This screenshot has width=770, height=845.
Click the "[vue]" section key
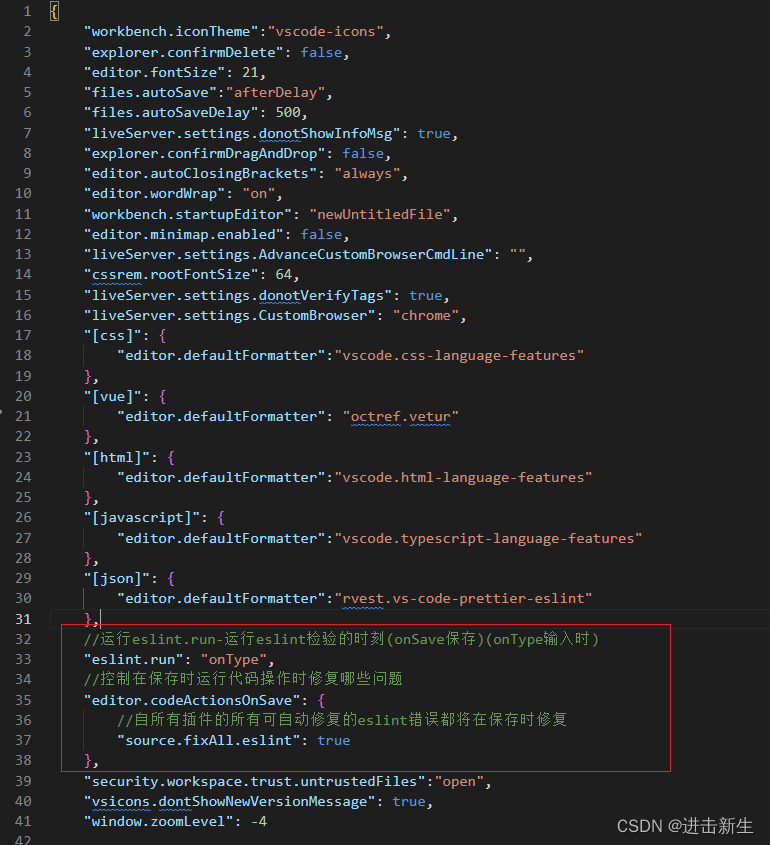click(x=113, y=397)
